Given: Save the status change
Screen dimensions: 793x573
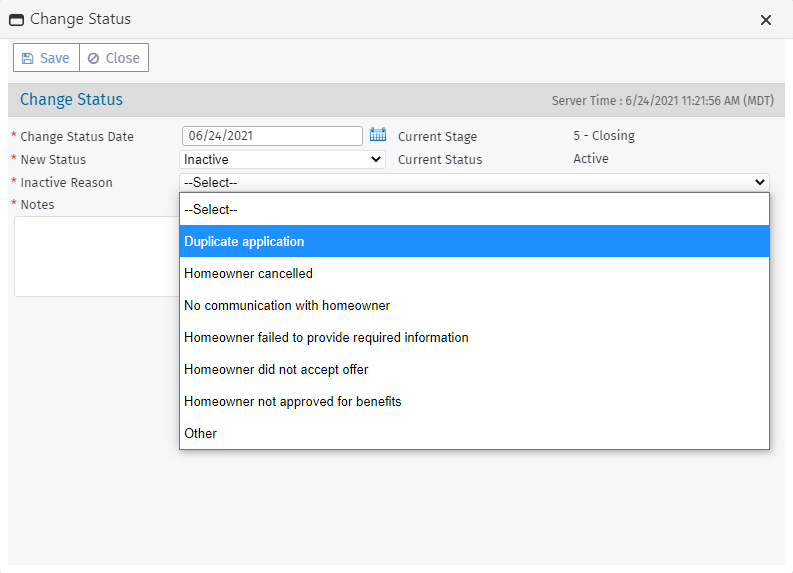Looking at the screenshot, I should pos(46,58).
